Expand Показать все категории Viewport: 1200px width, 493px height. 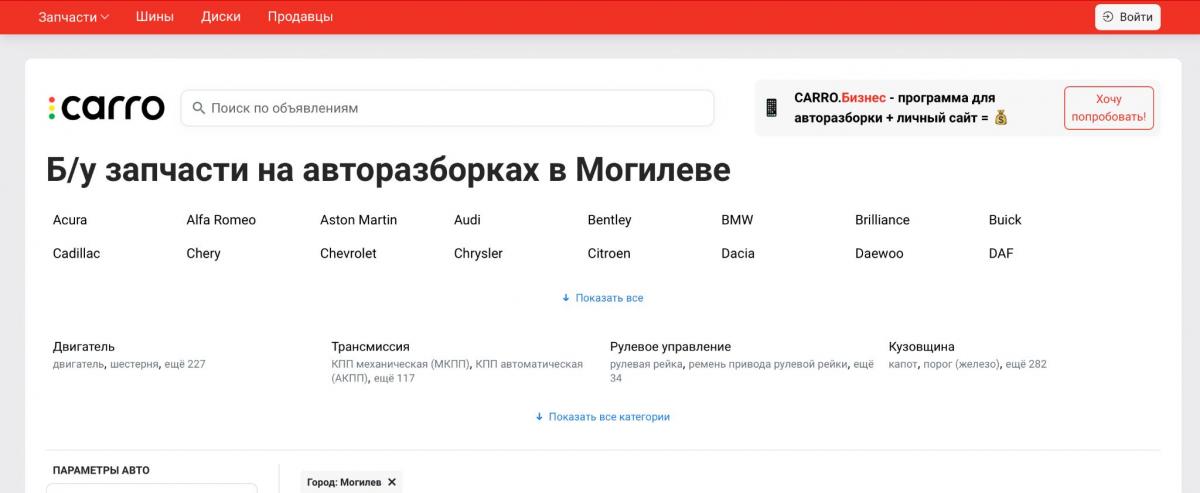[x=603, y=417]
